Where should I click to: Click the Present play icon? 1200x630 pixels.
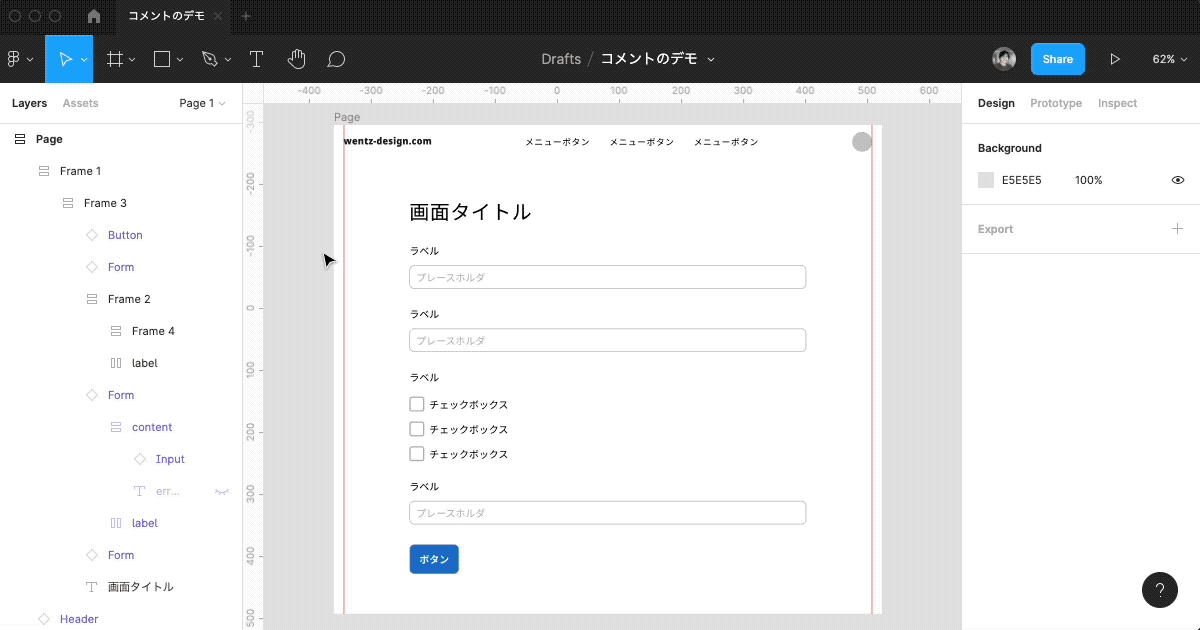(x=1115, y=59)
